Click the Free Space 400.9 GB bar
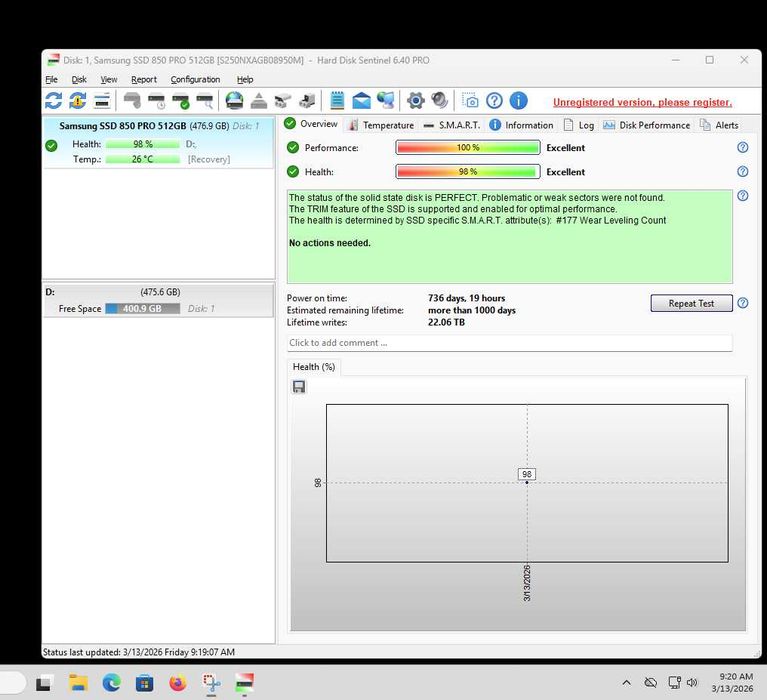The height and width of the screenshot is (700, 767). tap(142, 309)
